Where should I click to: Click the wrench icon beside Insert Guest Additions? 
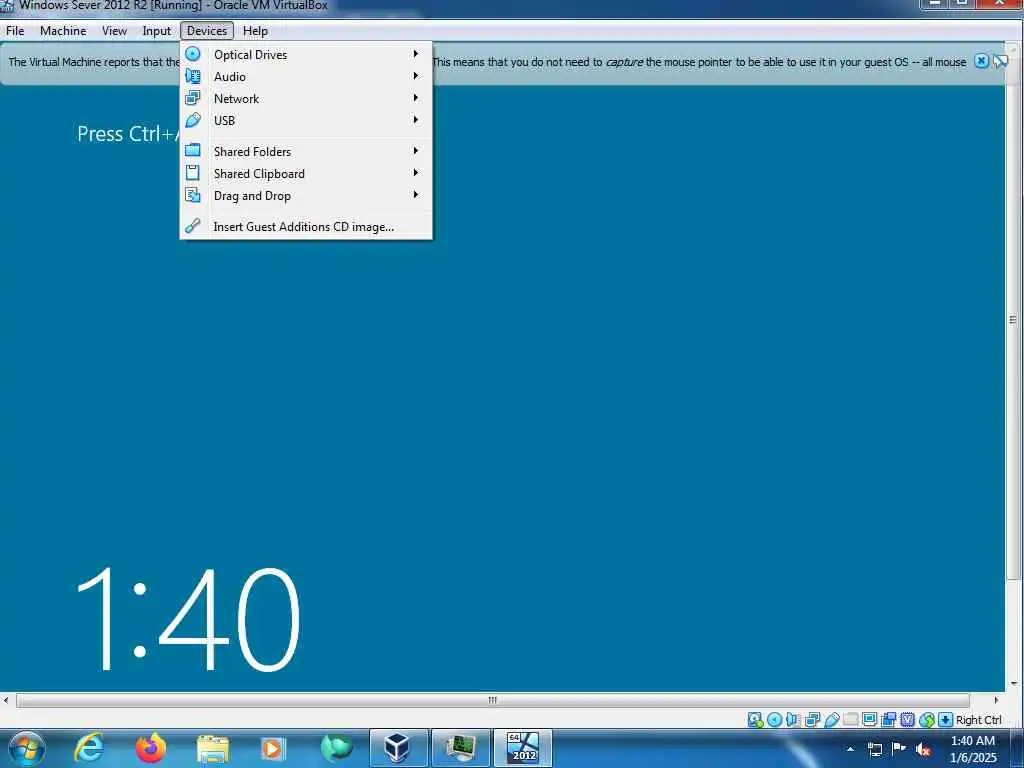point(193,226)
